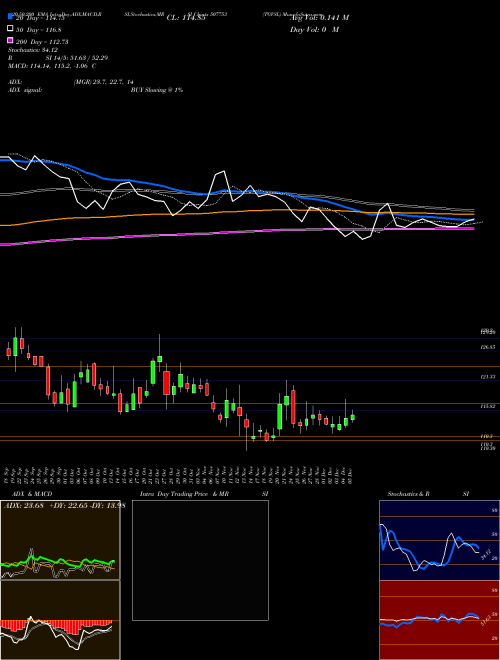Screen dimensions: 500x660
Task: Select the '200 Day - 112.73' legend label
Action: click(x=42, y=42)
